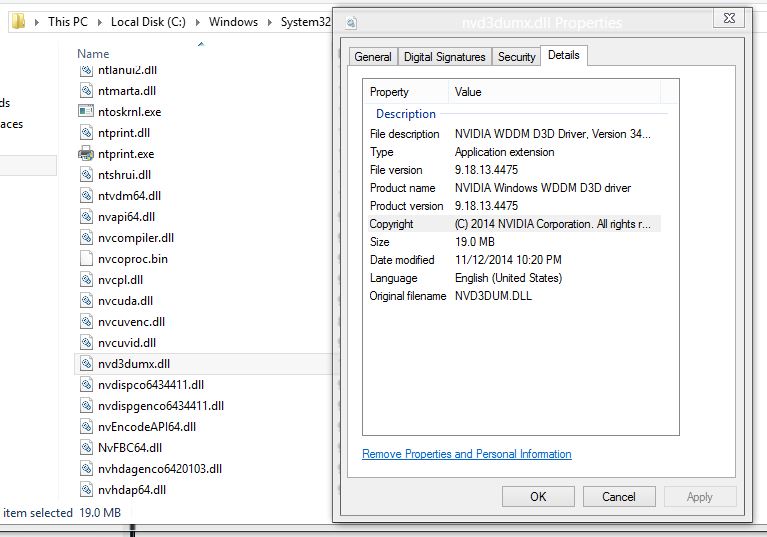Click the ntoskrnl.exe application icon
The width and height of the screenshot is (767, 537).
(x=86, y=112)
